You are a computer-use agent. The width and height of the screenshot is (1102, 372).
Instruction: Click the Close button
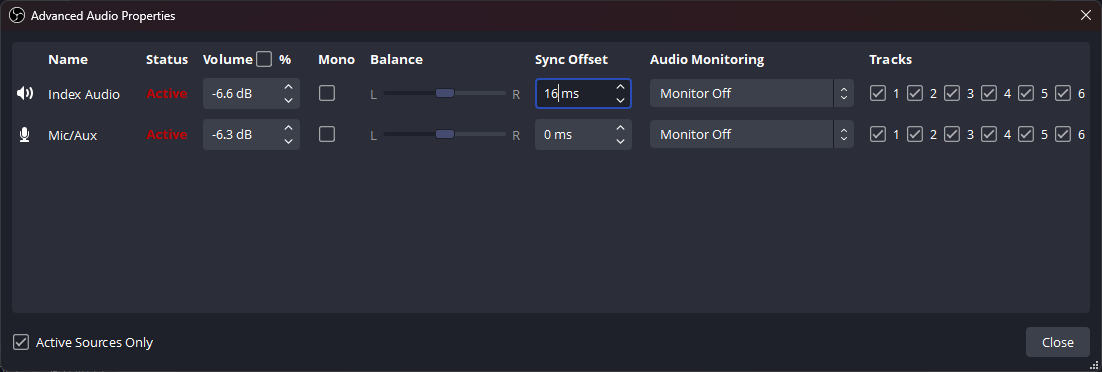[x=1058, y=342]
